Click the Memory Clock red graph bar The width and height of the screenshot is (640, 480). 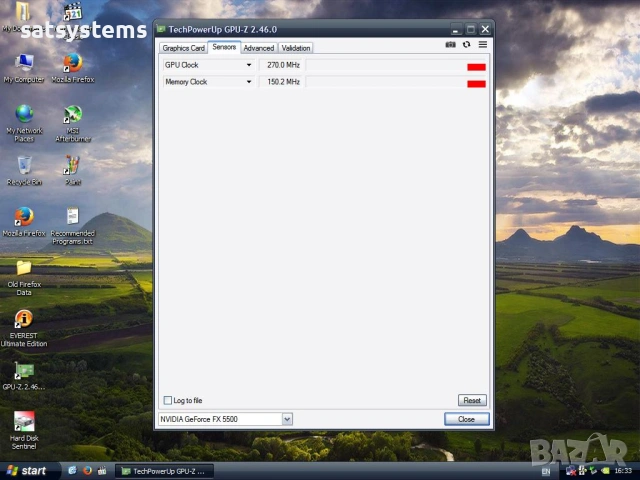(476, 84)
